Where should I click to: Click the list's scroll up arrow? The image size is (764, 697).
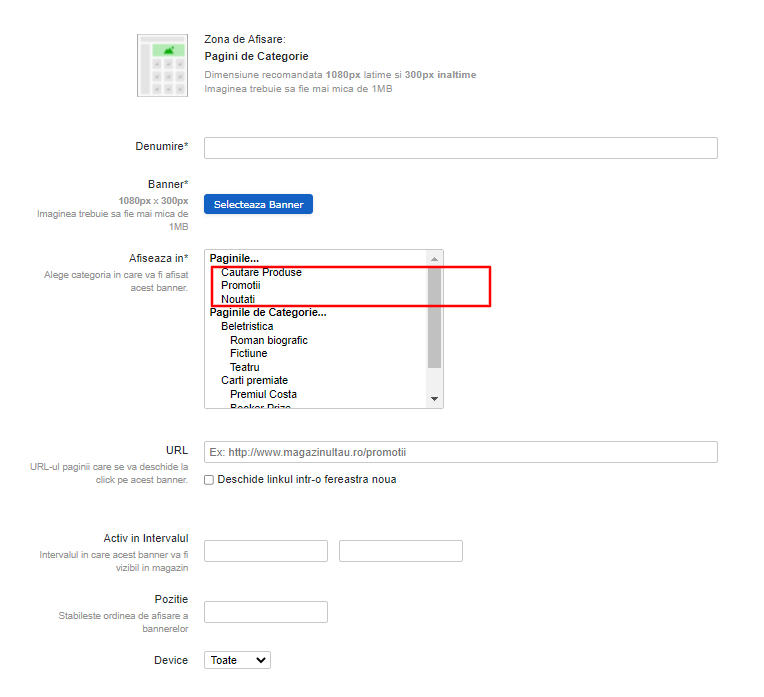point(434,258)
